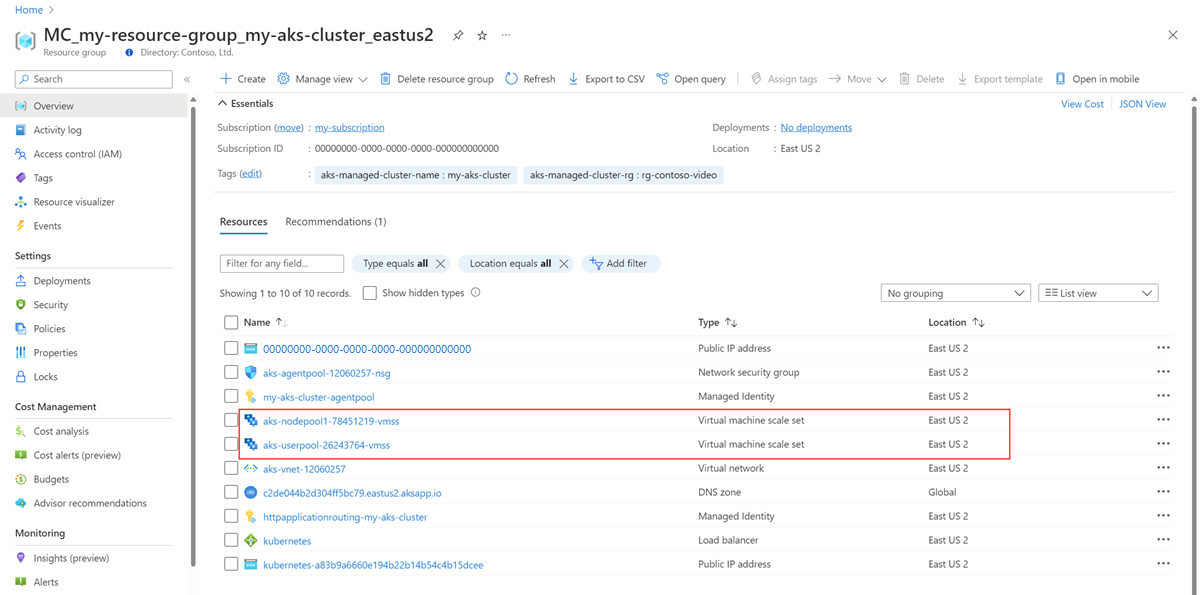Image resolution: width=1200 pixels, height=595 pixels.
Task: Open Cost analysis in sidebar
Action: pos(61,431)
